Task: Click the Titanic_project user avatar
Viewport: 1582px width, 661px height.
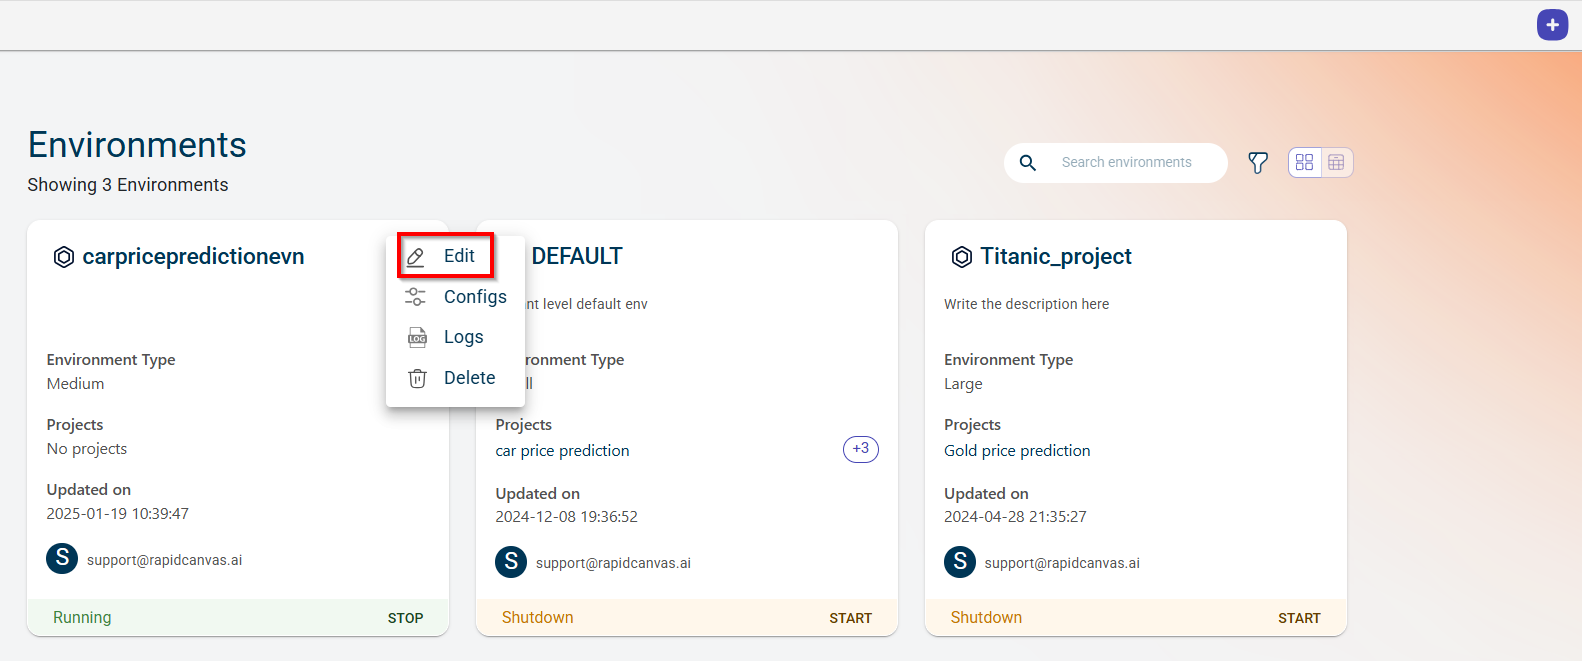Action: (x=960, y=562)
